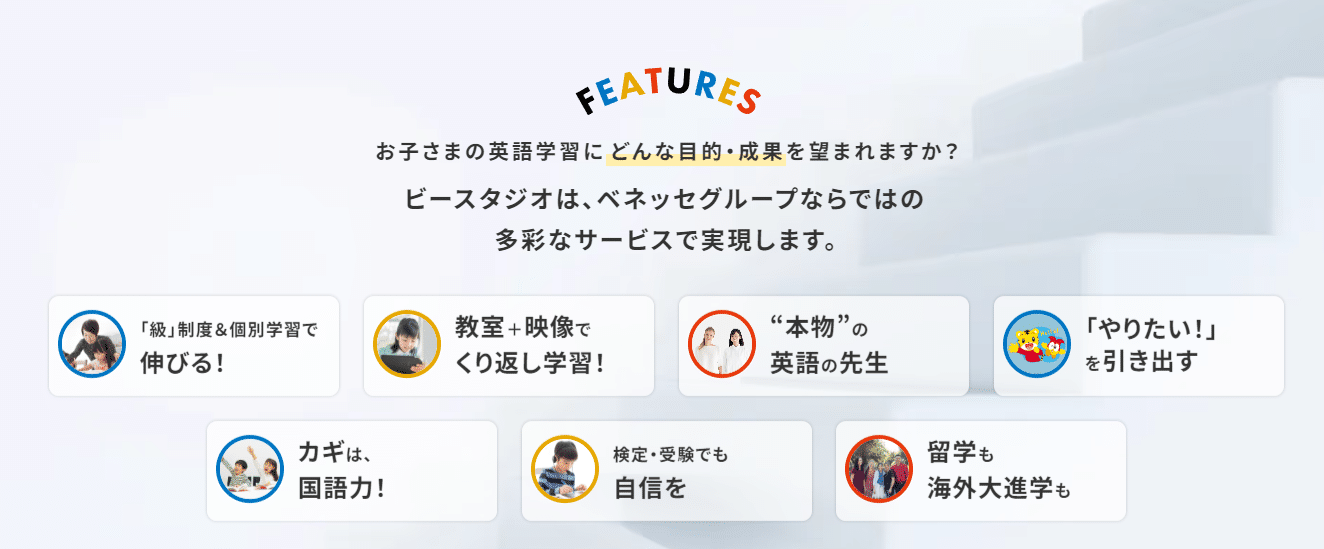Click the colorful FEATURES heading

pos(669,92)
